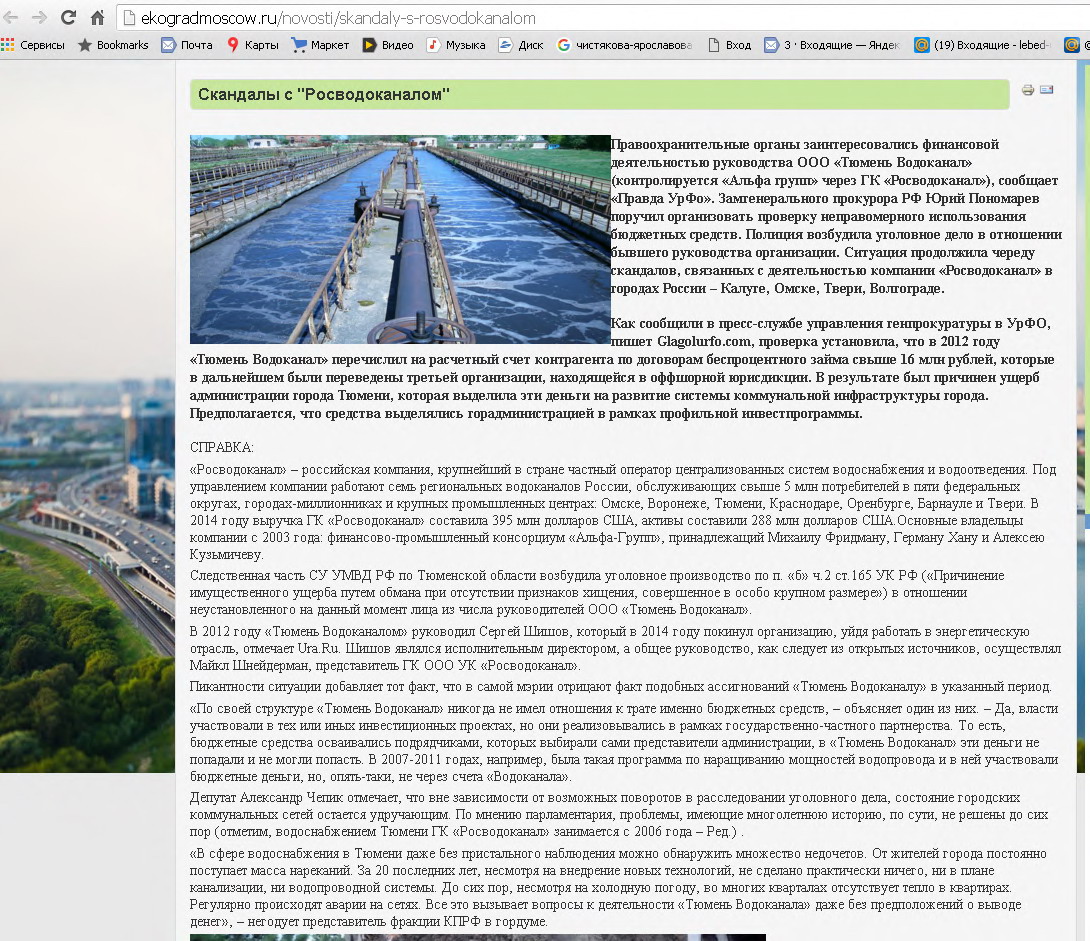
Task: Click the 'Ura.Ru' mention in the article
Action: click(x=318, y=648)
